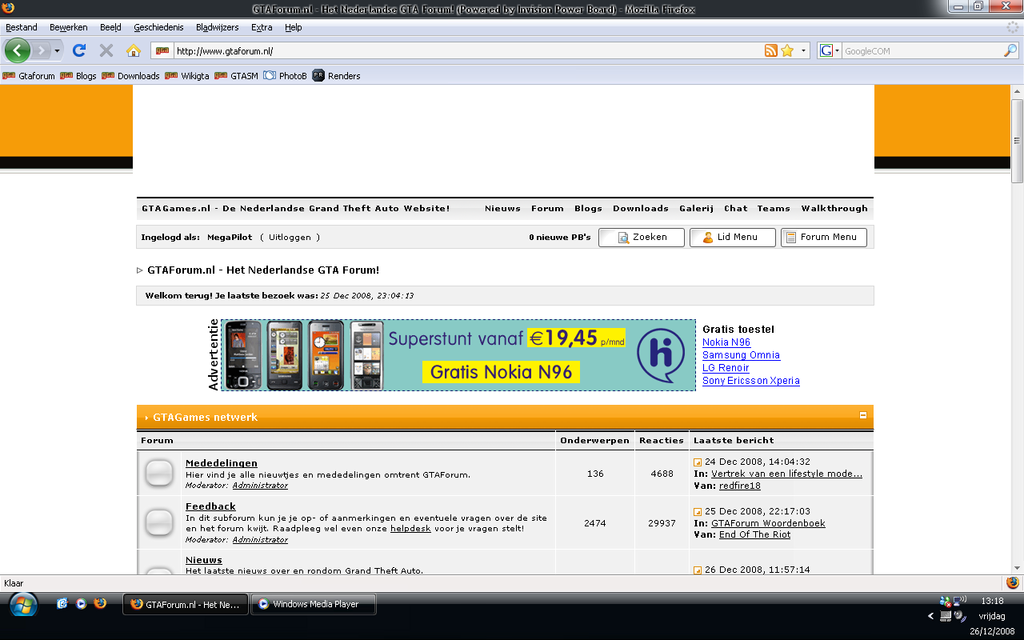Open the back/forward history dropdown arrow
1024x640 pixels.
click(57, 50)
